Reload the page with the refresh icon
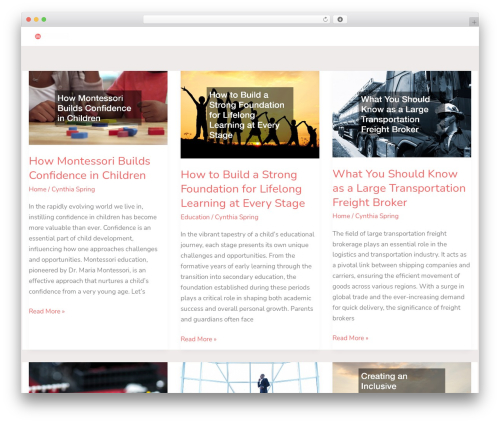Viewport: 500px width, 423px height. click(x=325, y=19)
